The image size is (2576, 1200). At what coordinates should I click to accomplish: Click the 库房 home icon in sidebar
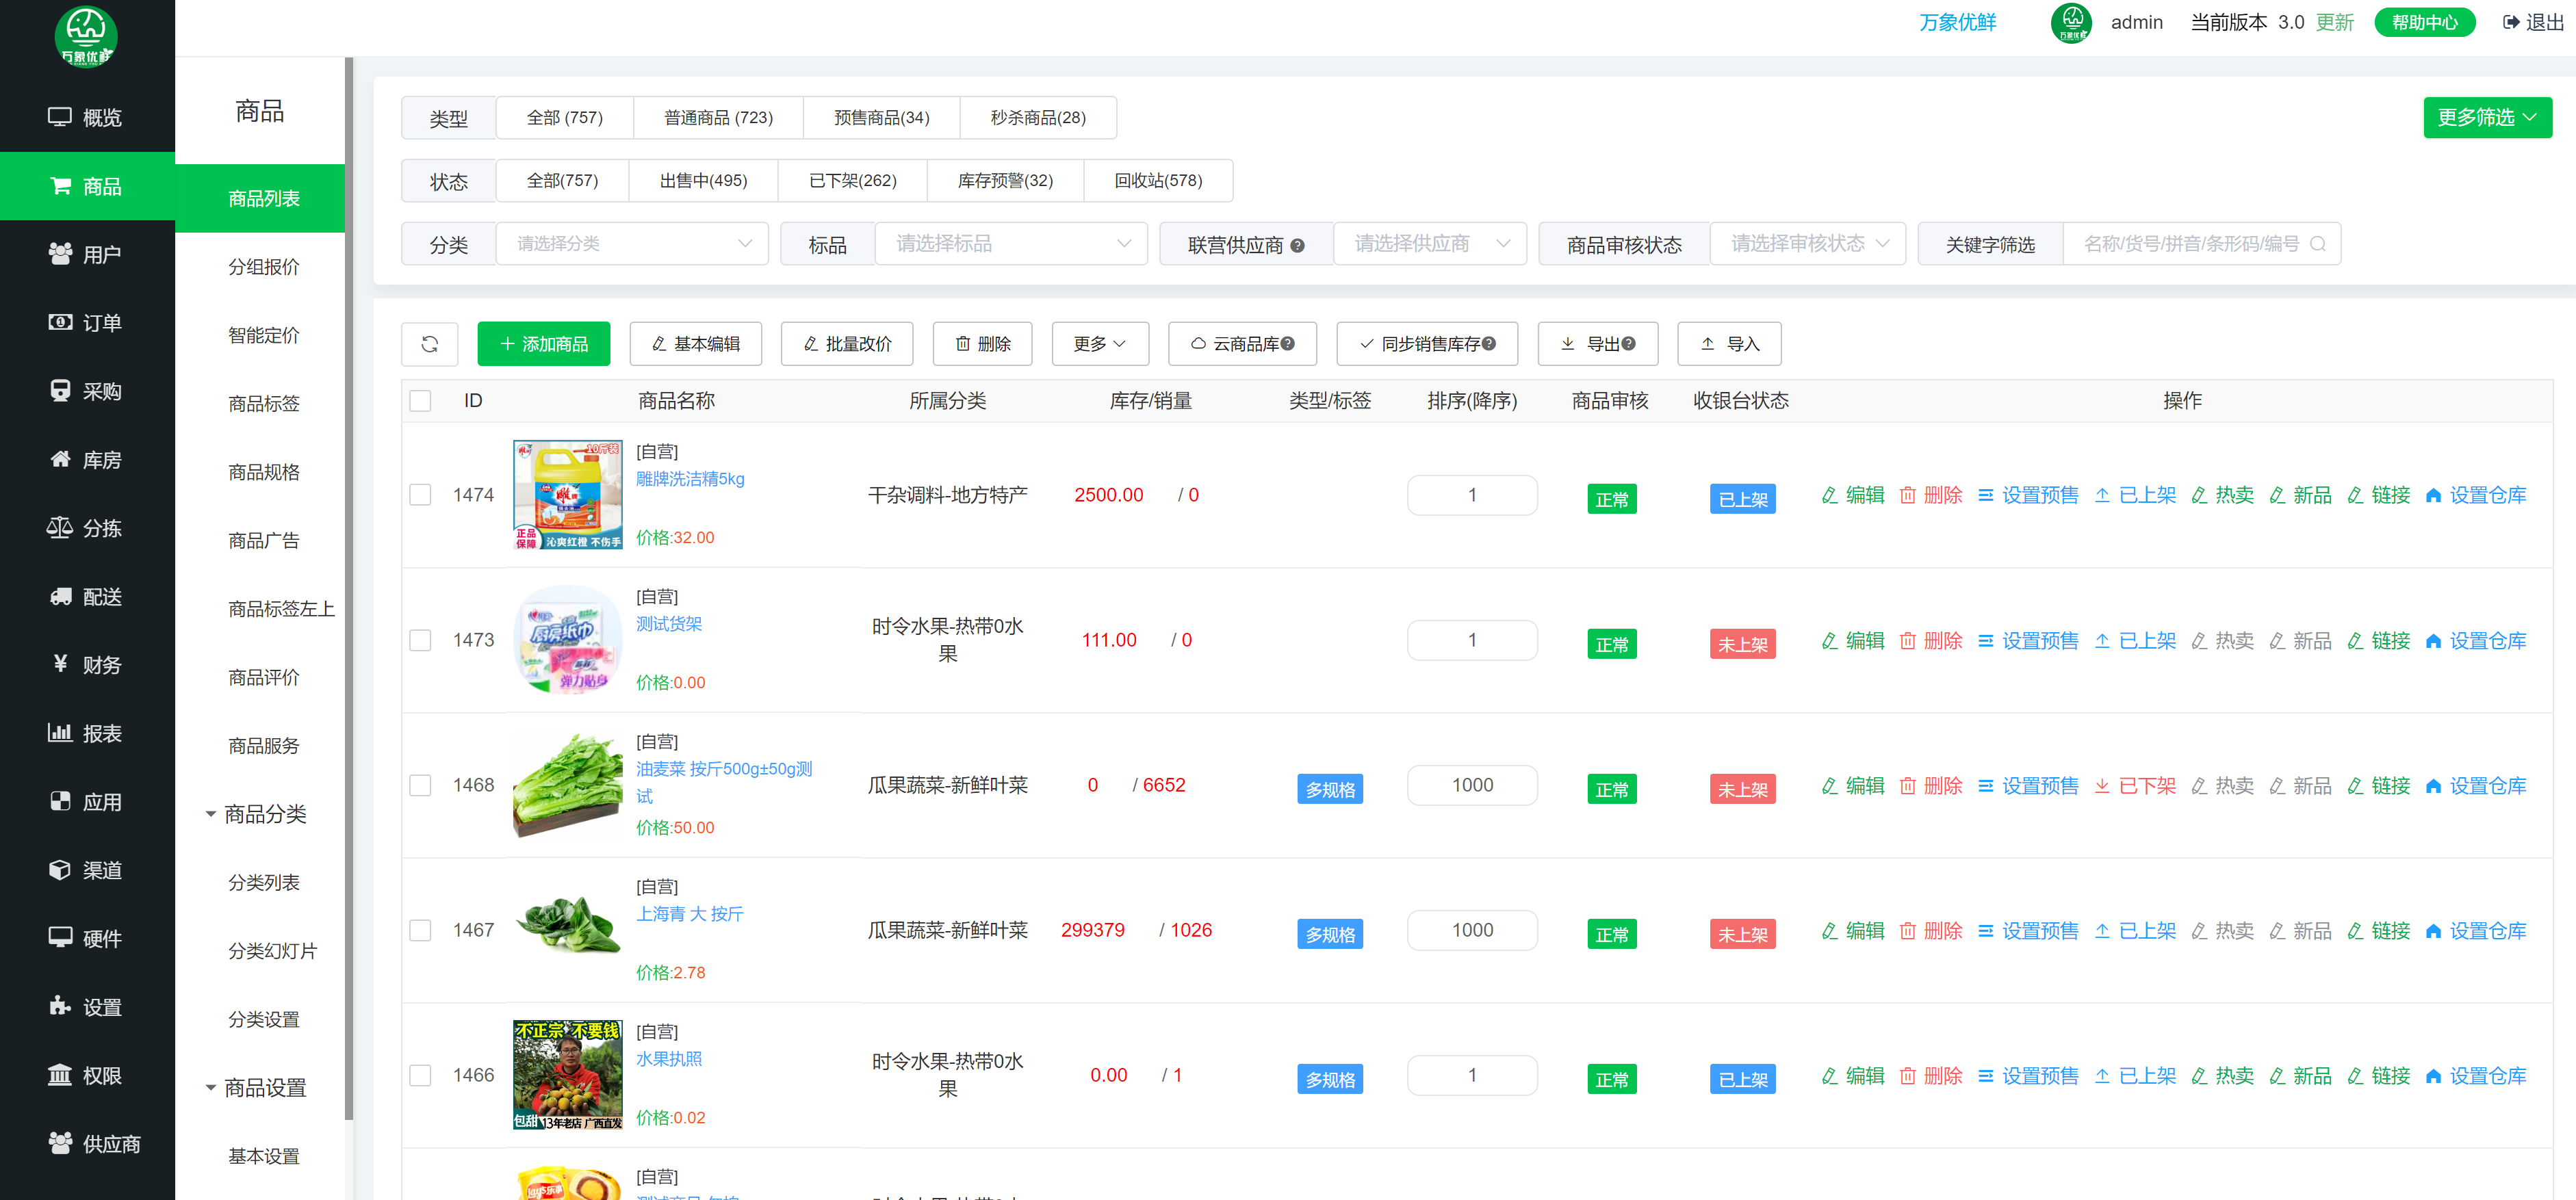tap(60, 459)
